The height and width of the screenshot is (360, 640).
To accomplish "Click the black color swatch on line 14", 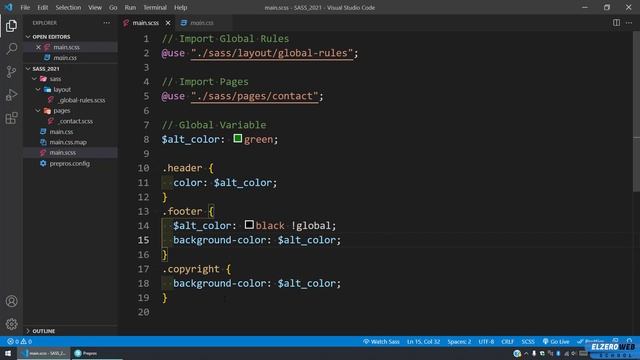I will point(249,225).
